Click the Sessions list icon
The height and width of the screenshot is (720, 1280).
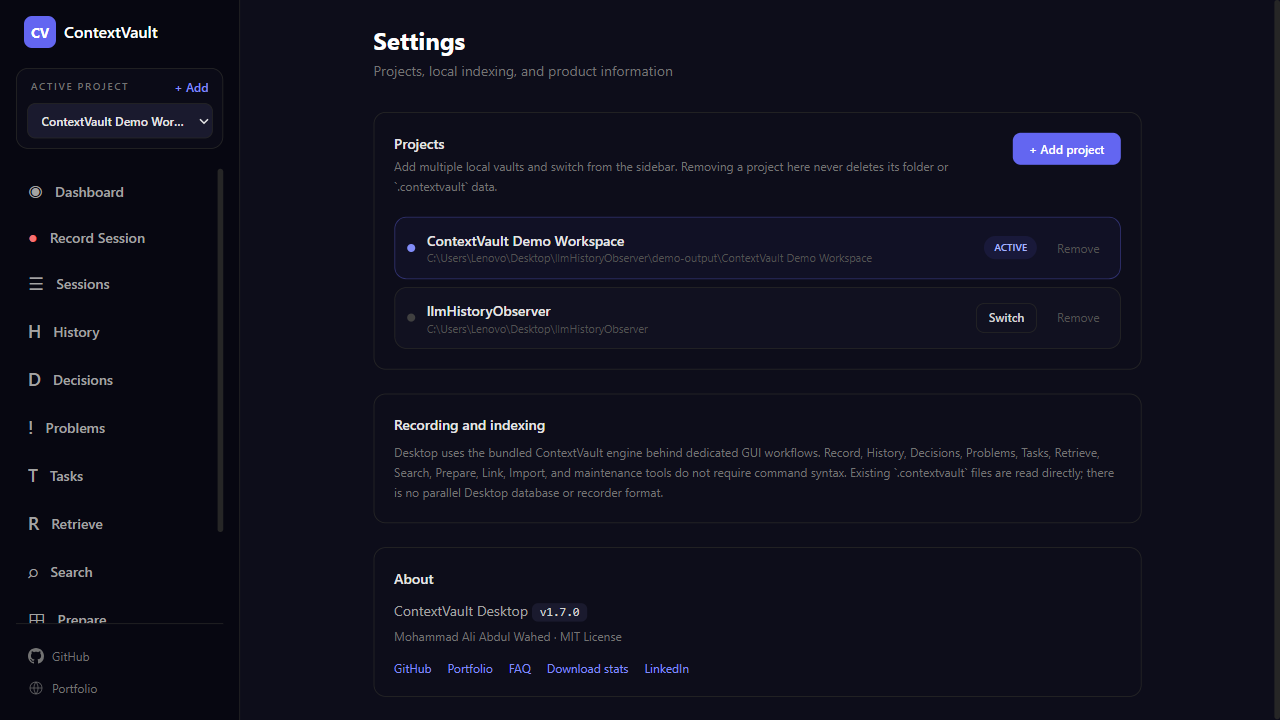36,284
